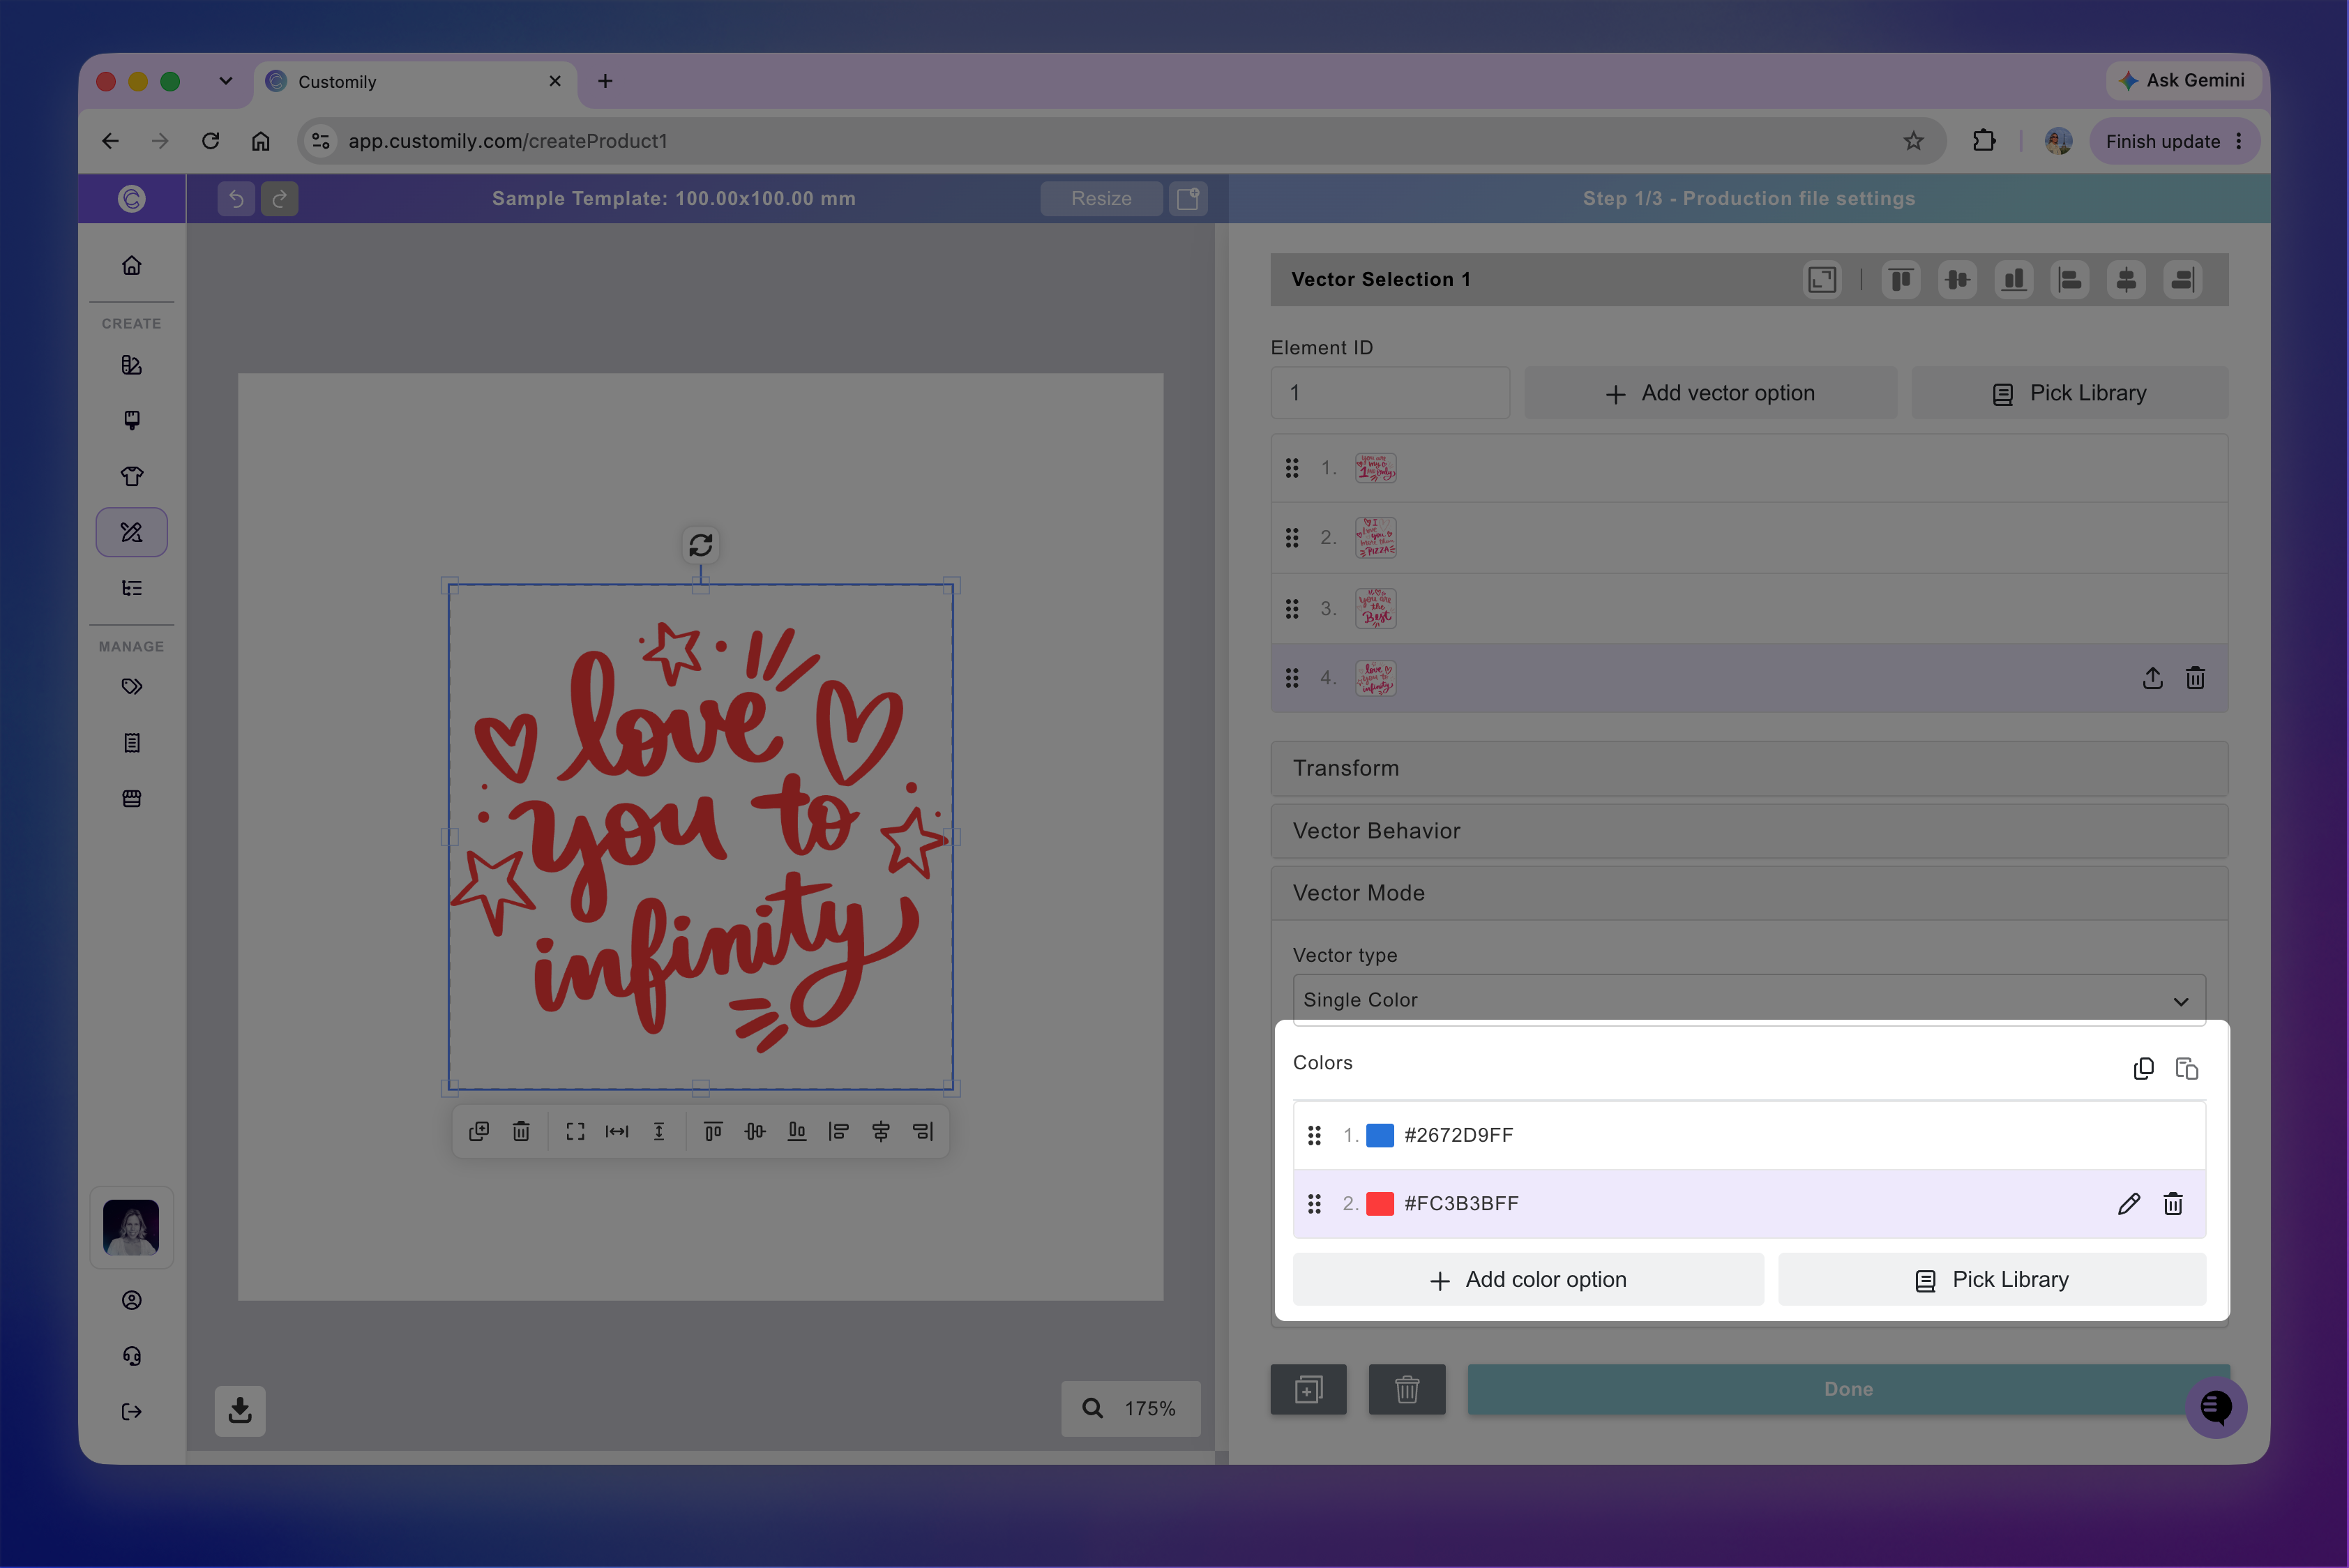Delete the #FC3B3BFF color option
The width and height of the screenshot is (2349, 1568).
(2173, 1204)
